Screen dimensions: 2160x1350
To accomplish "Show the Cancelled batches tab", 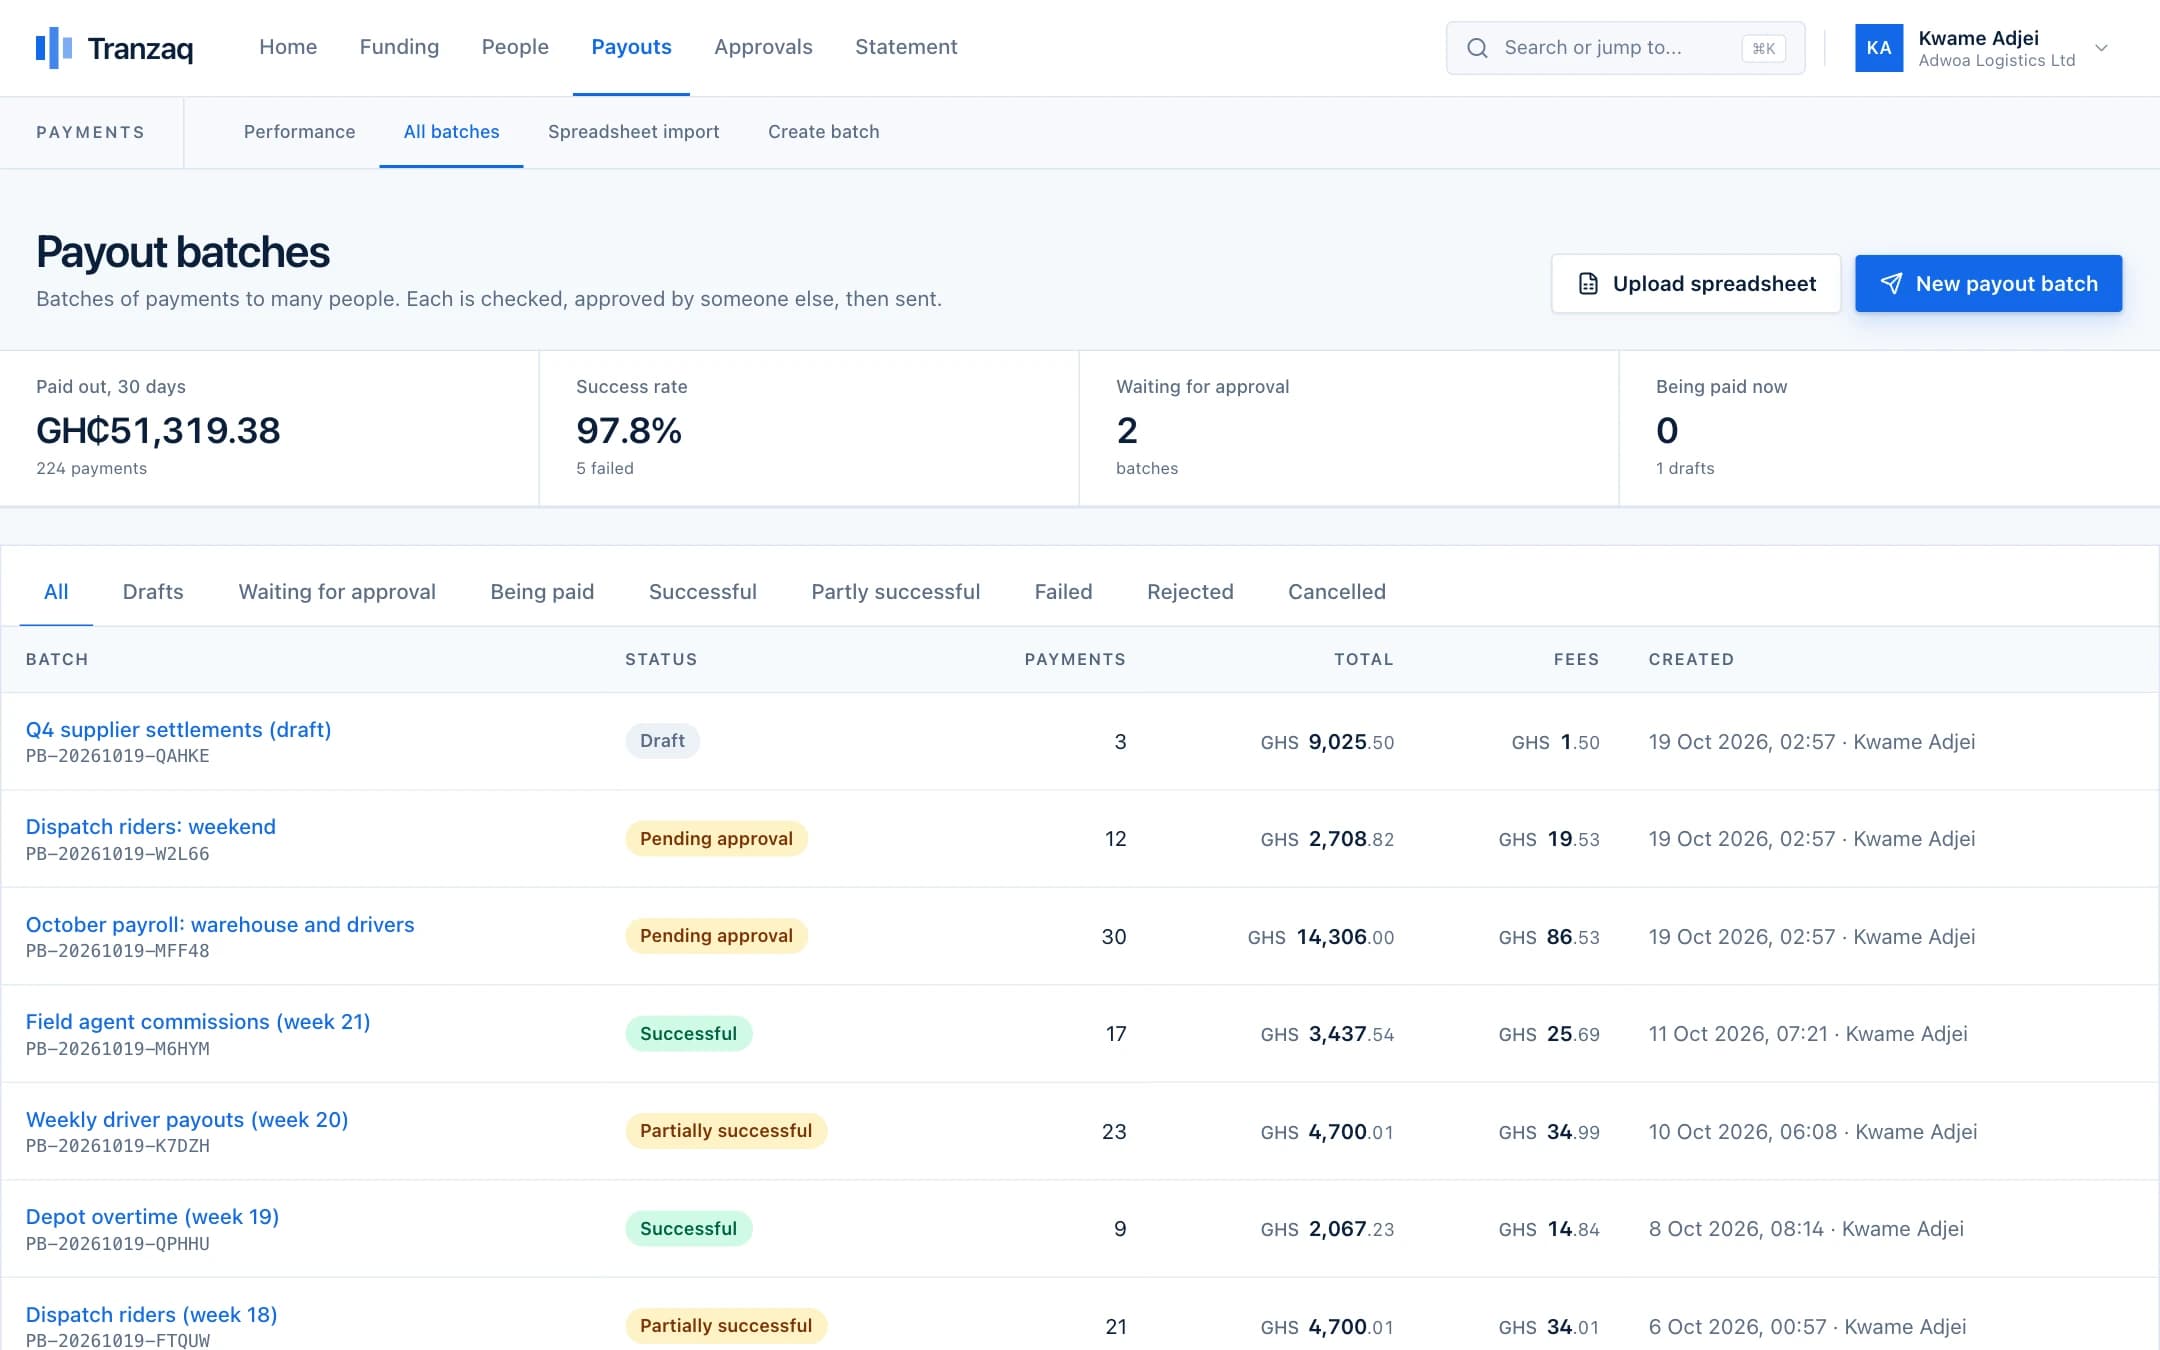I will [1336, 592].
